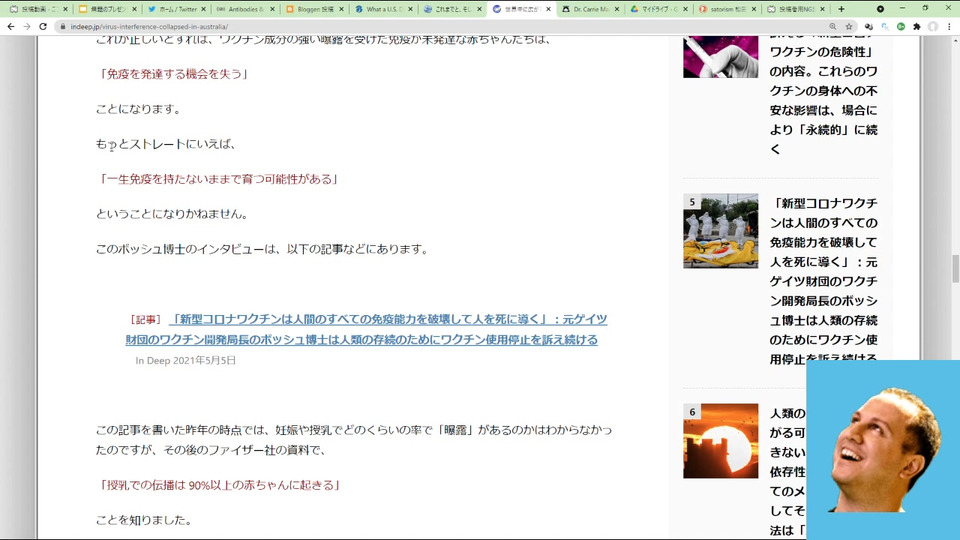
Task: Close the Antibodies tab
Action: (x=272, y=9)
